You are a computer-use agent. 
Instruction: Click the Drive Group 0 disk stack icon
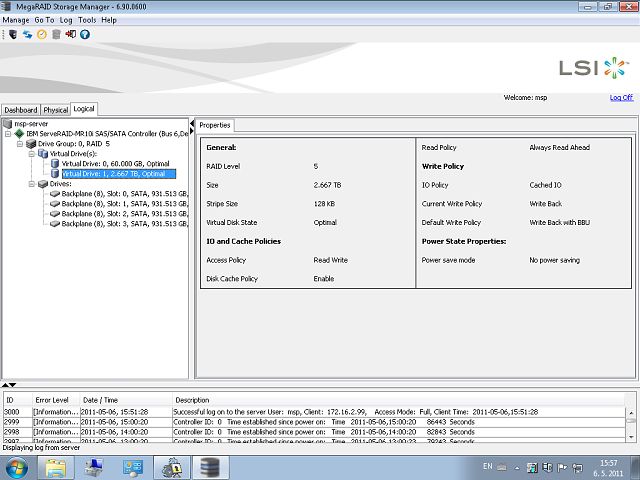tap(31, 144)
